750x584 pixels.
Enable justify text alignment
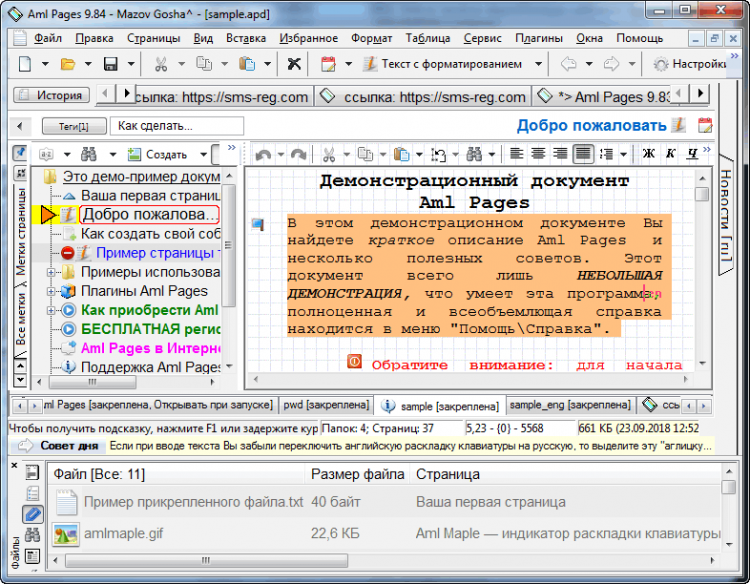(x=581, y=155)
